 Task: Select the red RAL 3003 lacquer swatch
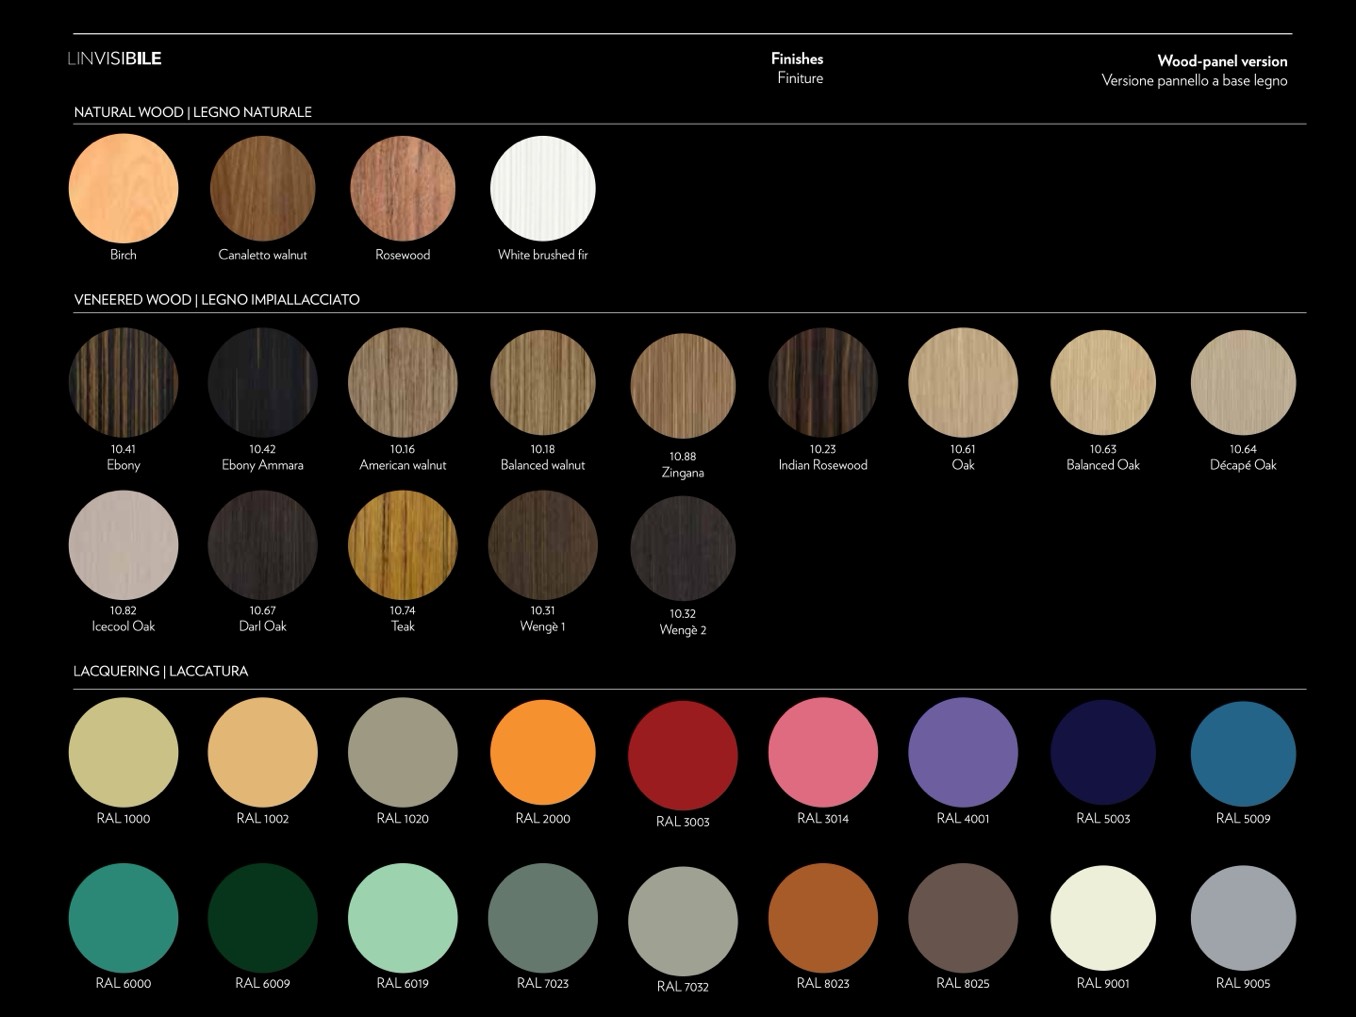(x=682, y=755)
